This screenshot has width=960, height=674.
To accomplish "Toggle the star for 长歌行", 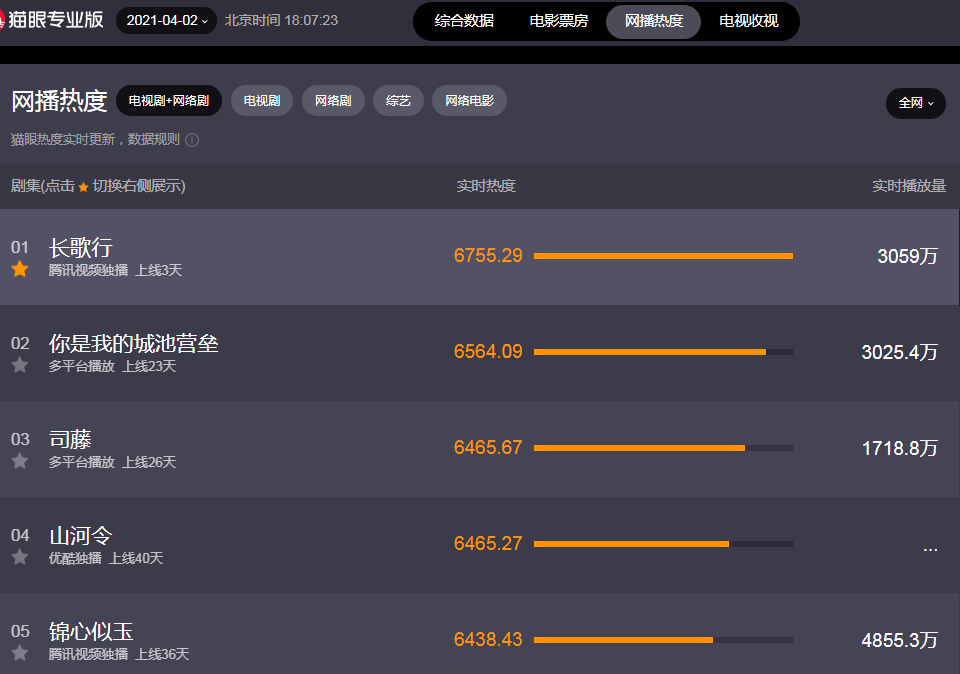I will coord(20,269).
